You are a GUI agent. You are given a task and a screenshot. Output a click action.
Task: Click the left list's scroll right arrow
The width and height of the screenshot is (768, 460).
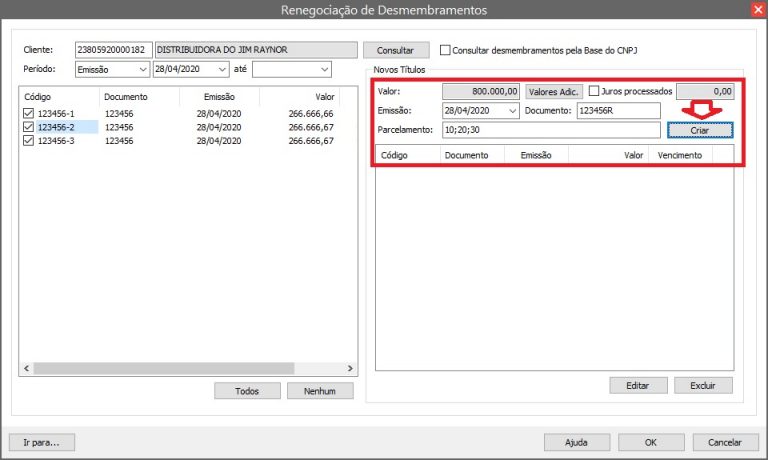[350, 368]
